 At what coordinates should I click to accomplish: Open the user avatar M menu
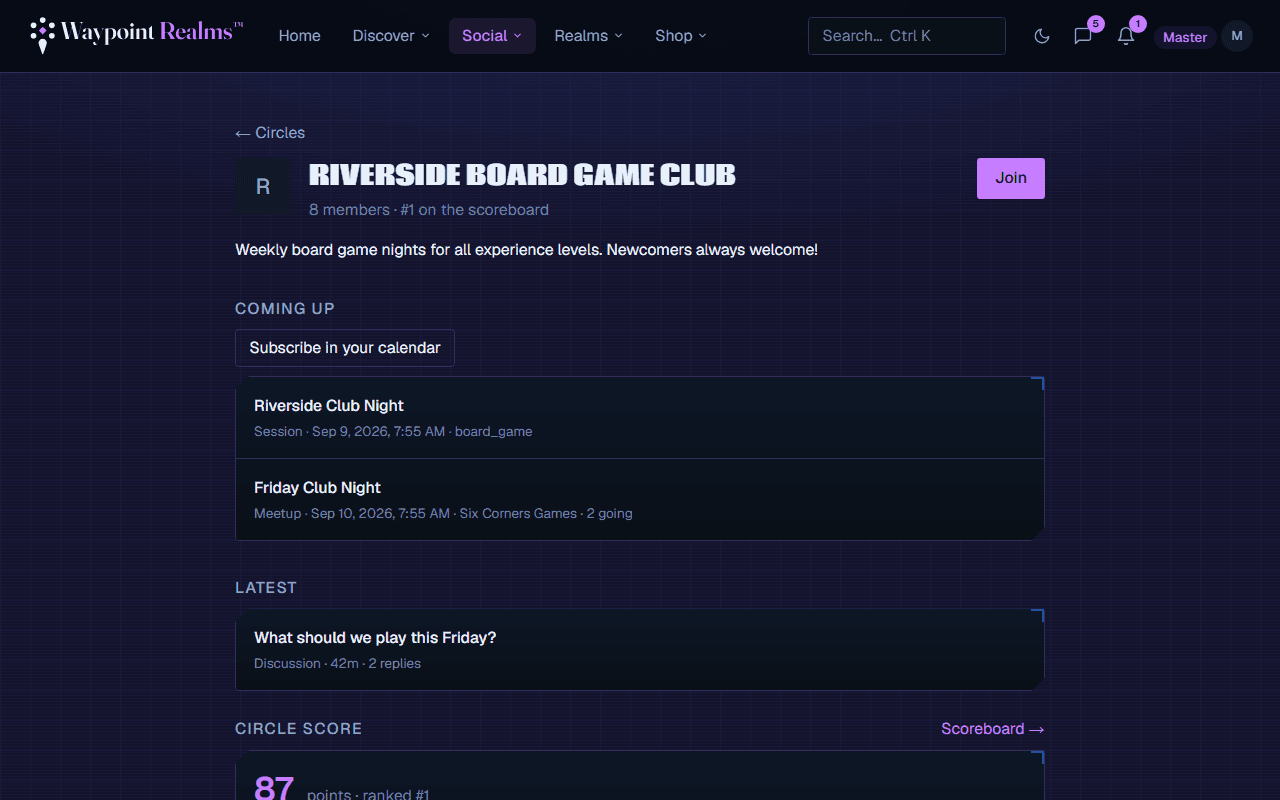tap(1237, 36)
